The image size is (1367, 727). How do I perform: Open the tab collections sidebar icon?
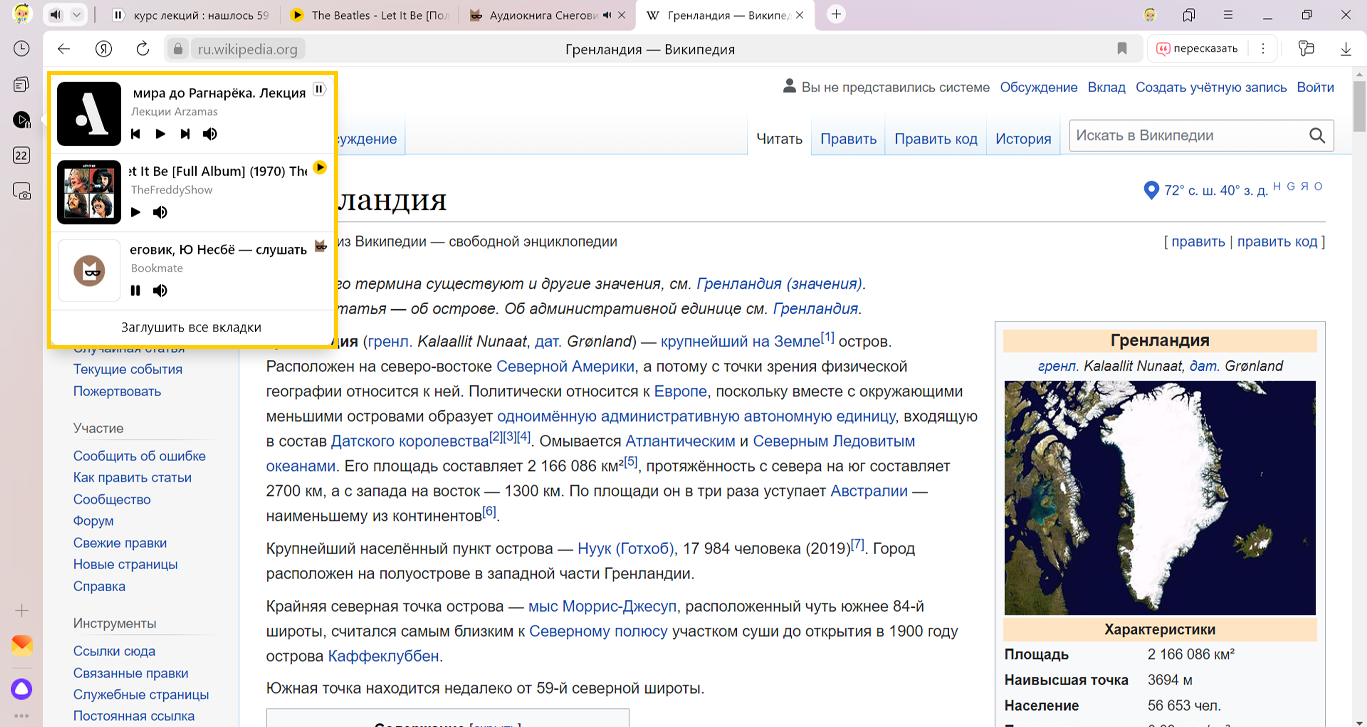pos(21,85)
